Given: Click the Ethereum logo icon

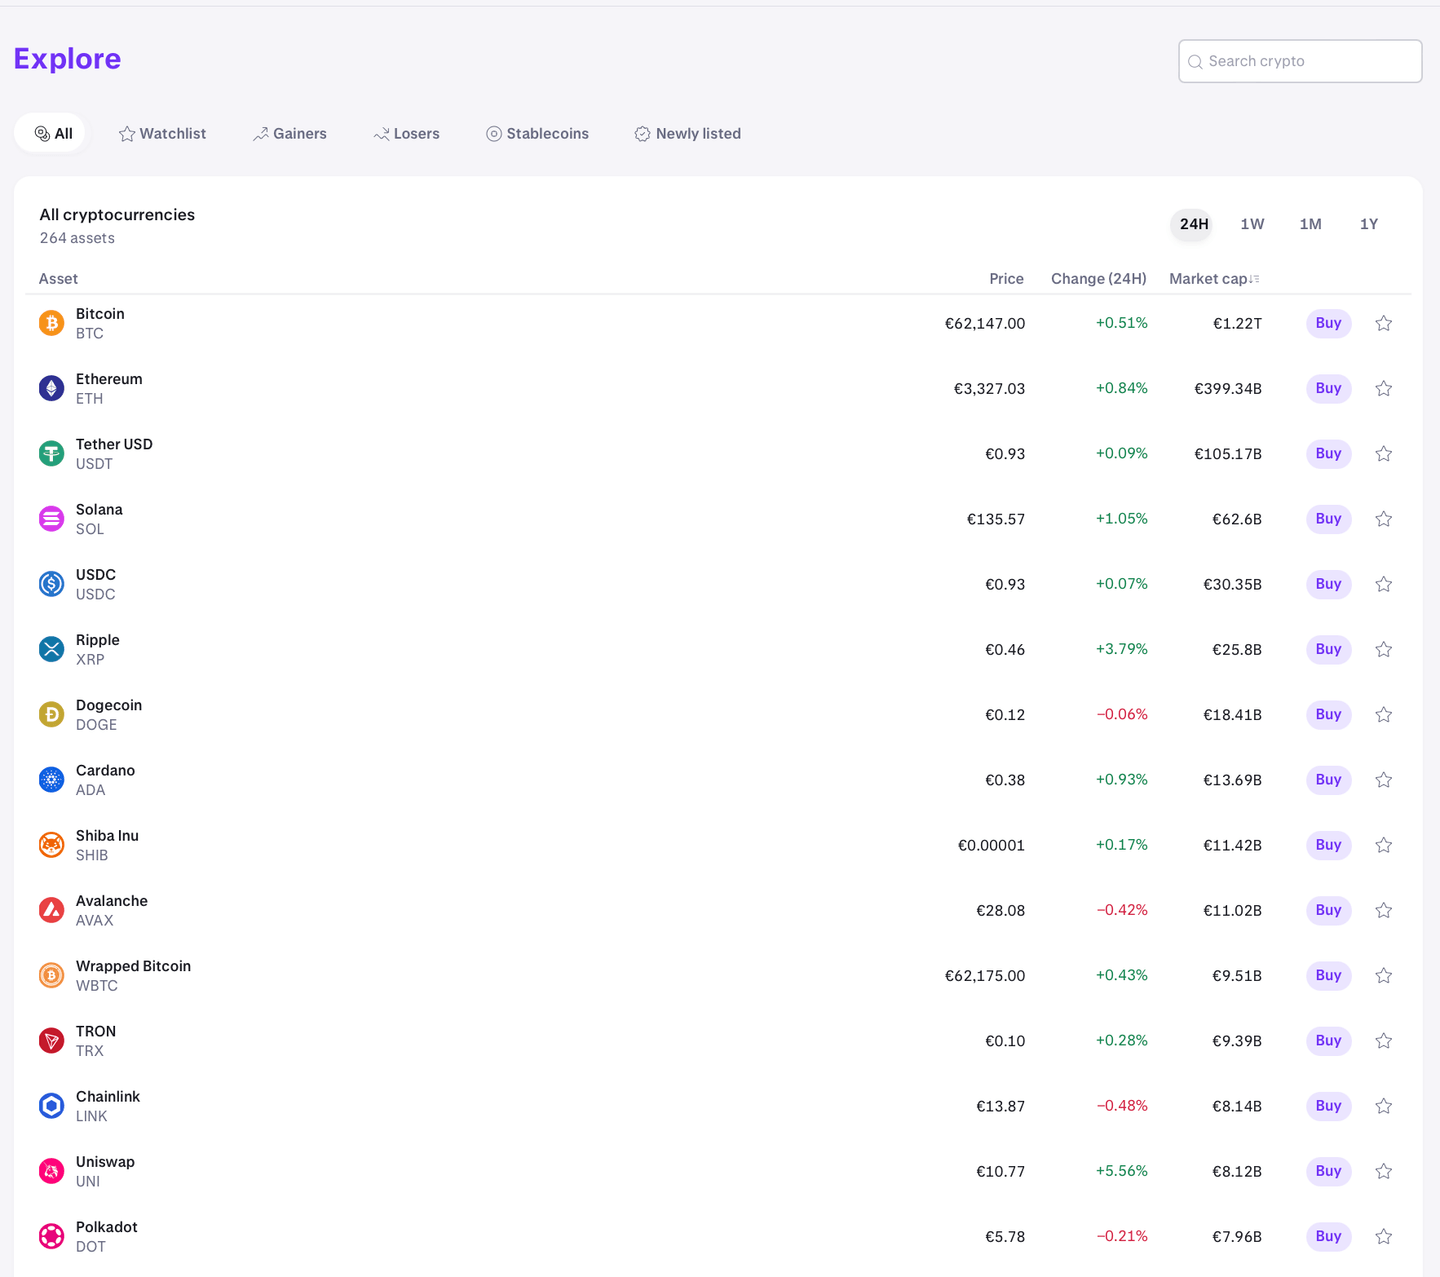Looking at the screenshot, I should [51, 388].
